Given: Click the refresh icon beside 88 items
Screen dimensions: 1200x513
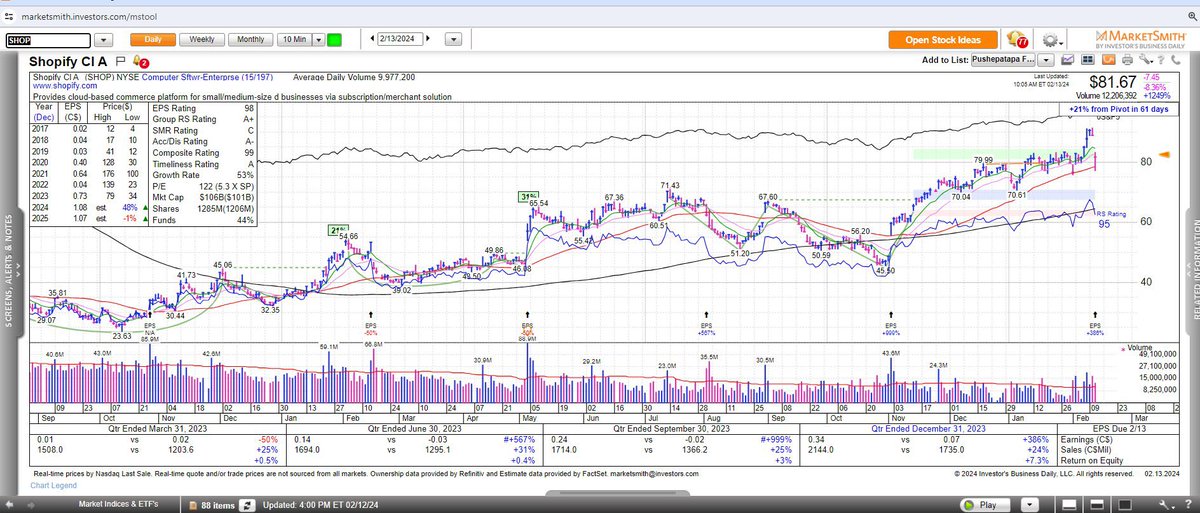Looking at the screenshot, I should tap(246, 505).
